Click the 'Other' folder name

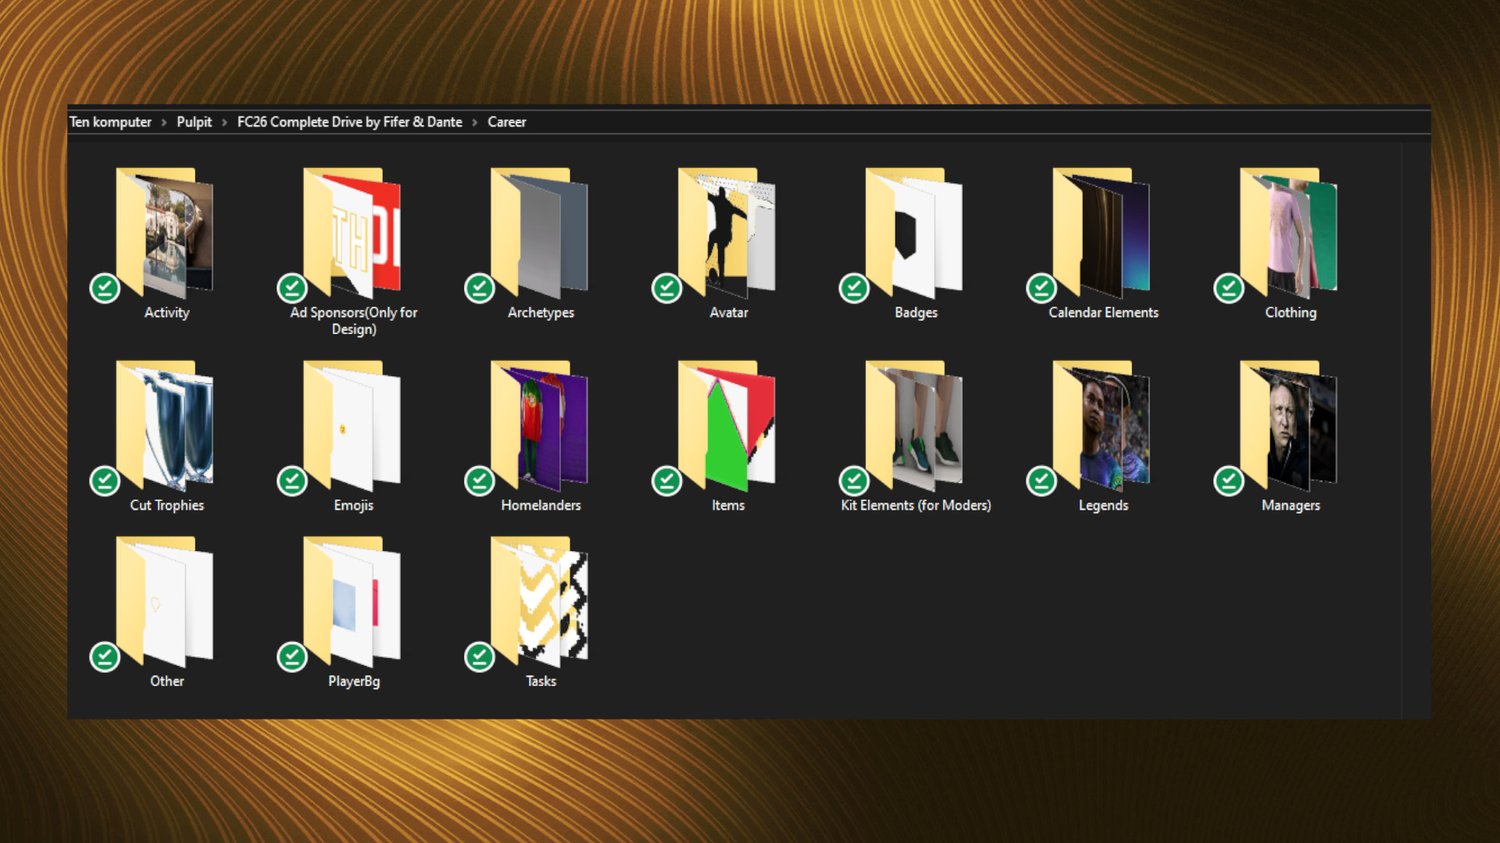pyautogui.click(x=167, y=682)
